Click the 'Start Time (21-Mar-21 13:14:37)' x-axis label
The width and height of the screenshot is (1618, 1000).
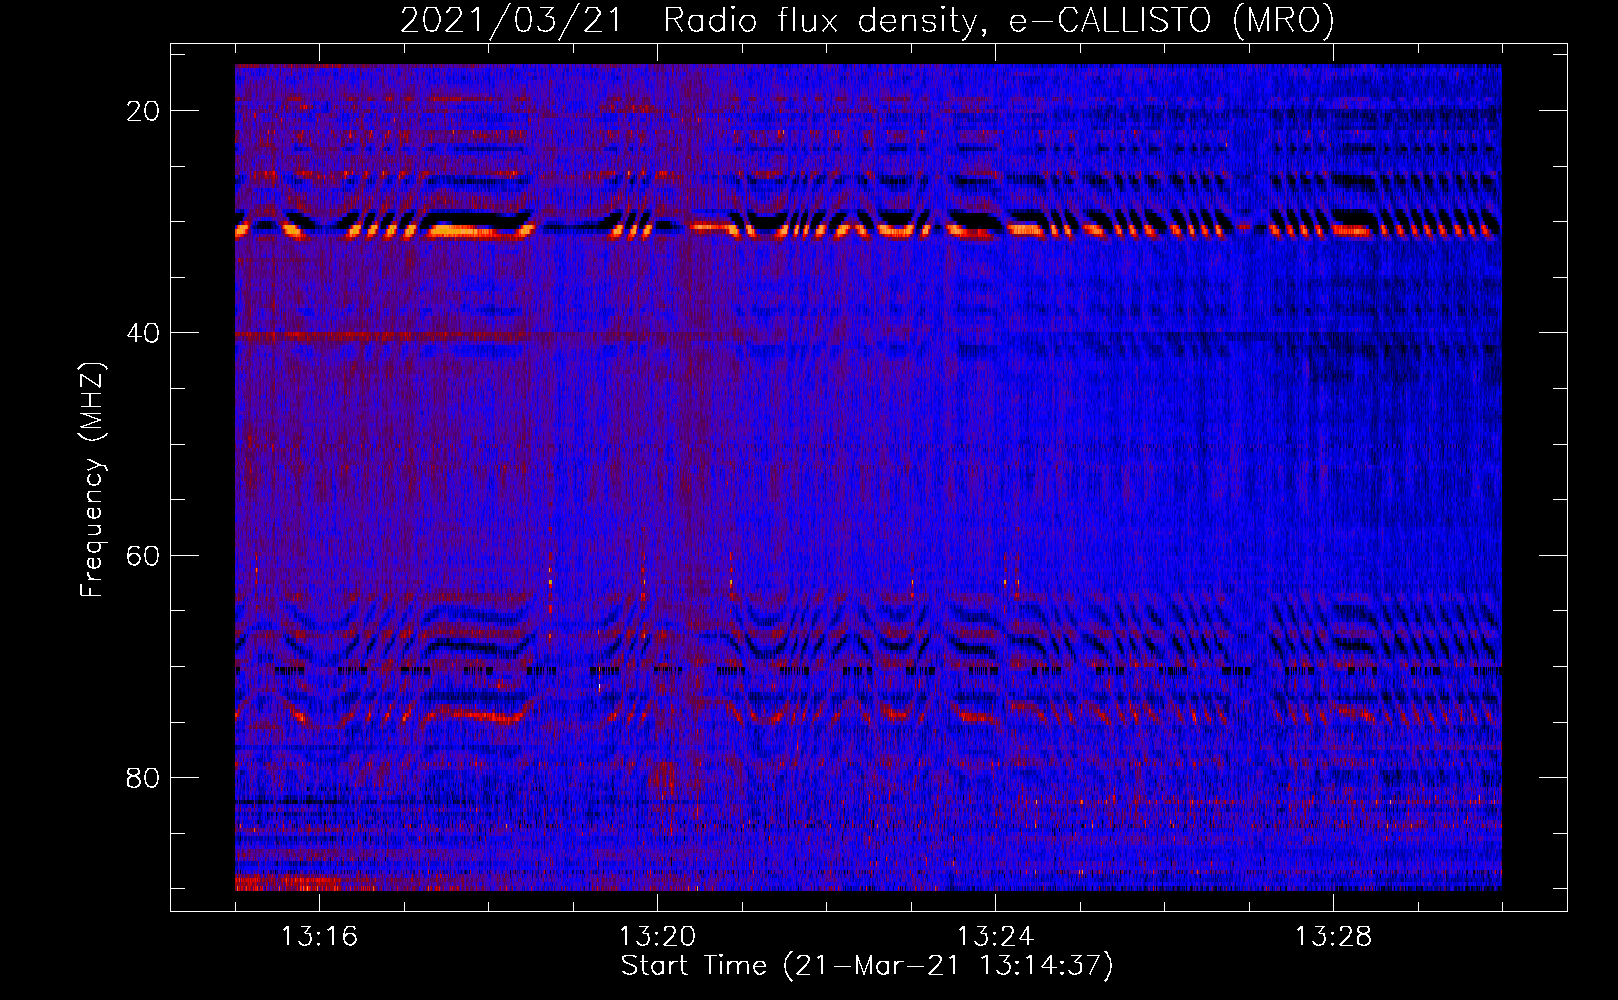867,966
